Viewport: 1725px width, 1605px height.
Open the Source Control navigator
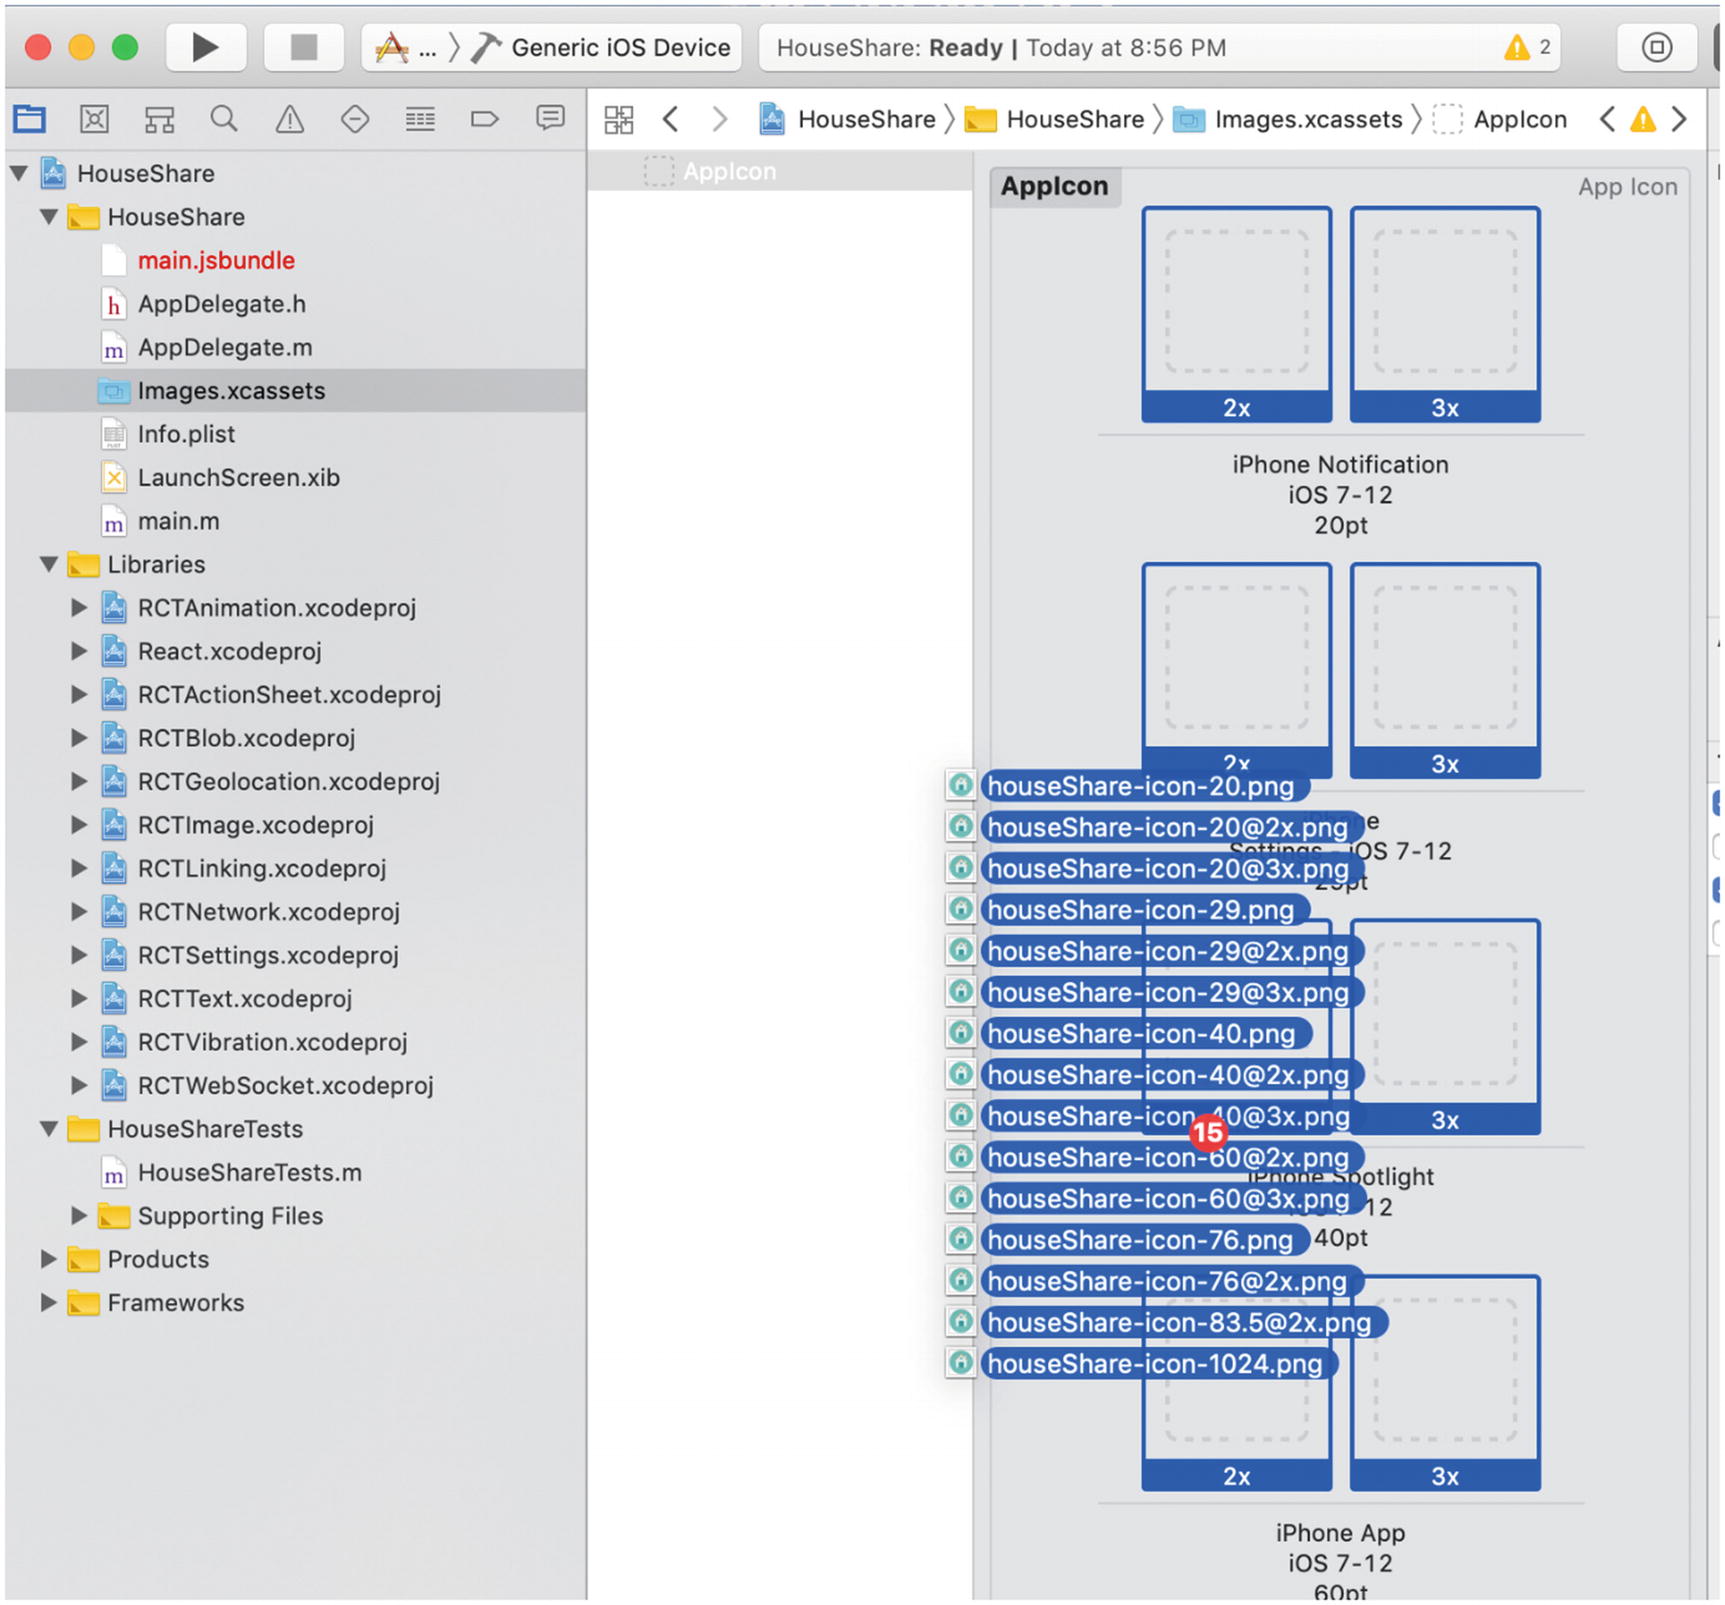point(94,119)
